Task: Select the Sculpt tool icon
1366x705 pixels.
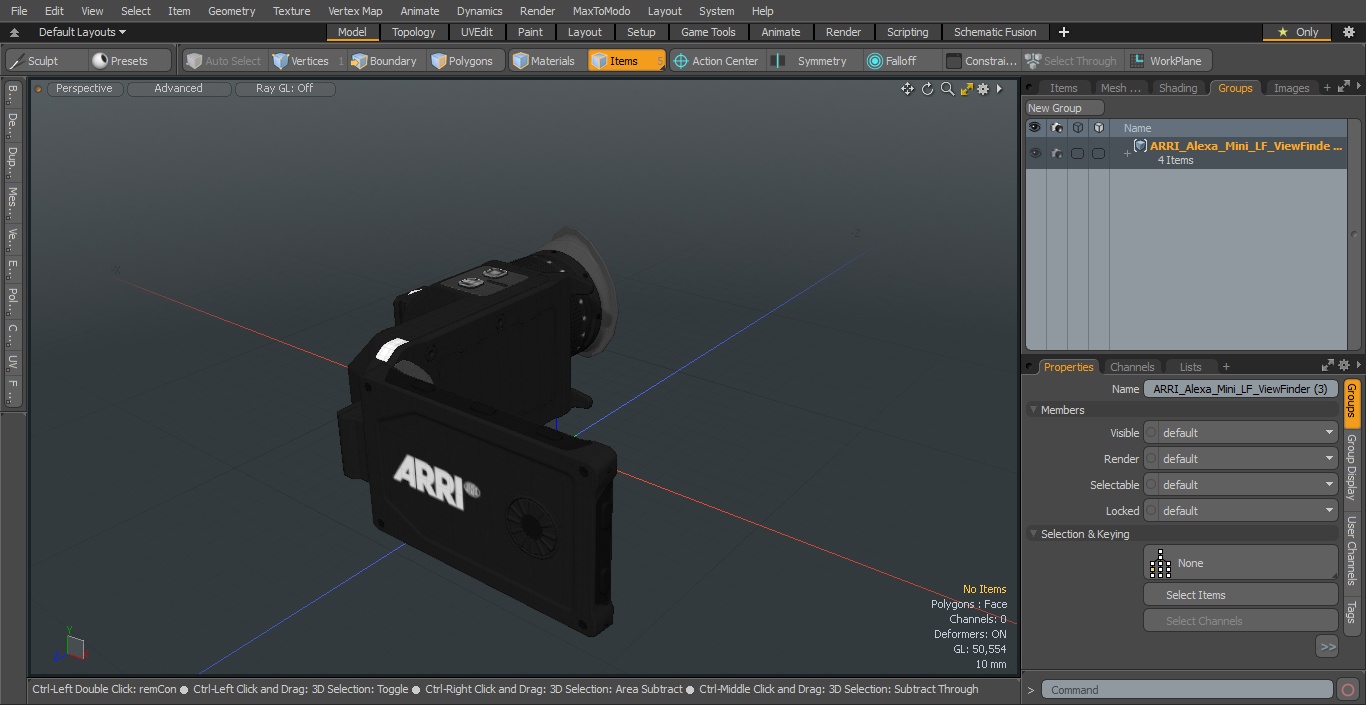Action: [x=16, y=61]
